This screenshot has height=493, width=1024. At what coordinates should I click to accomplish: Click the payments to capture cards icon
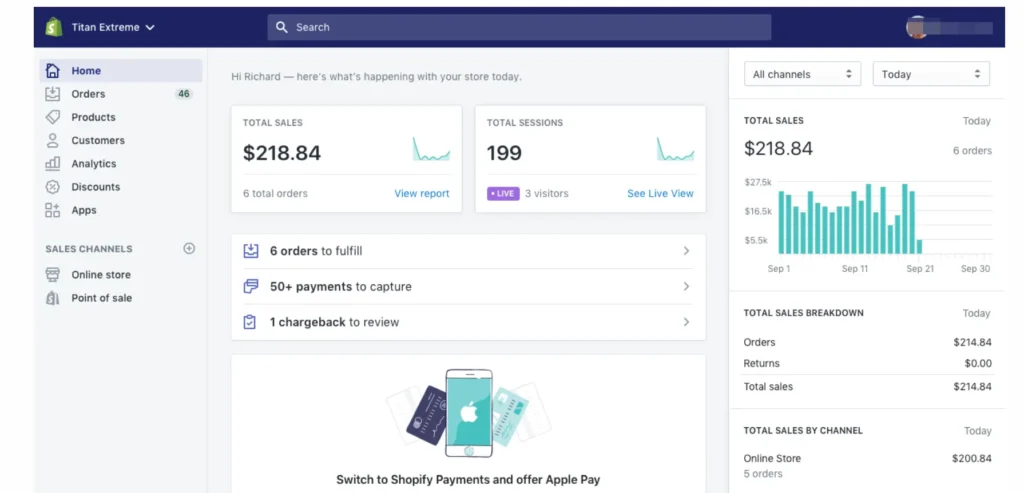[x=250, y=286]
